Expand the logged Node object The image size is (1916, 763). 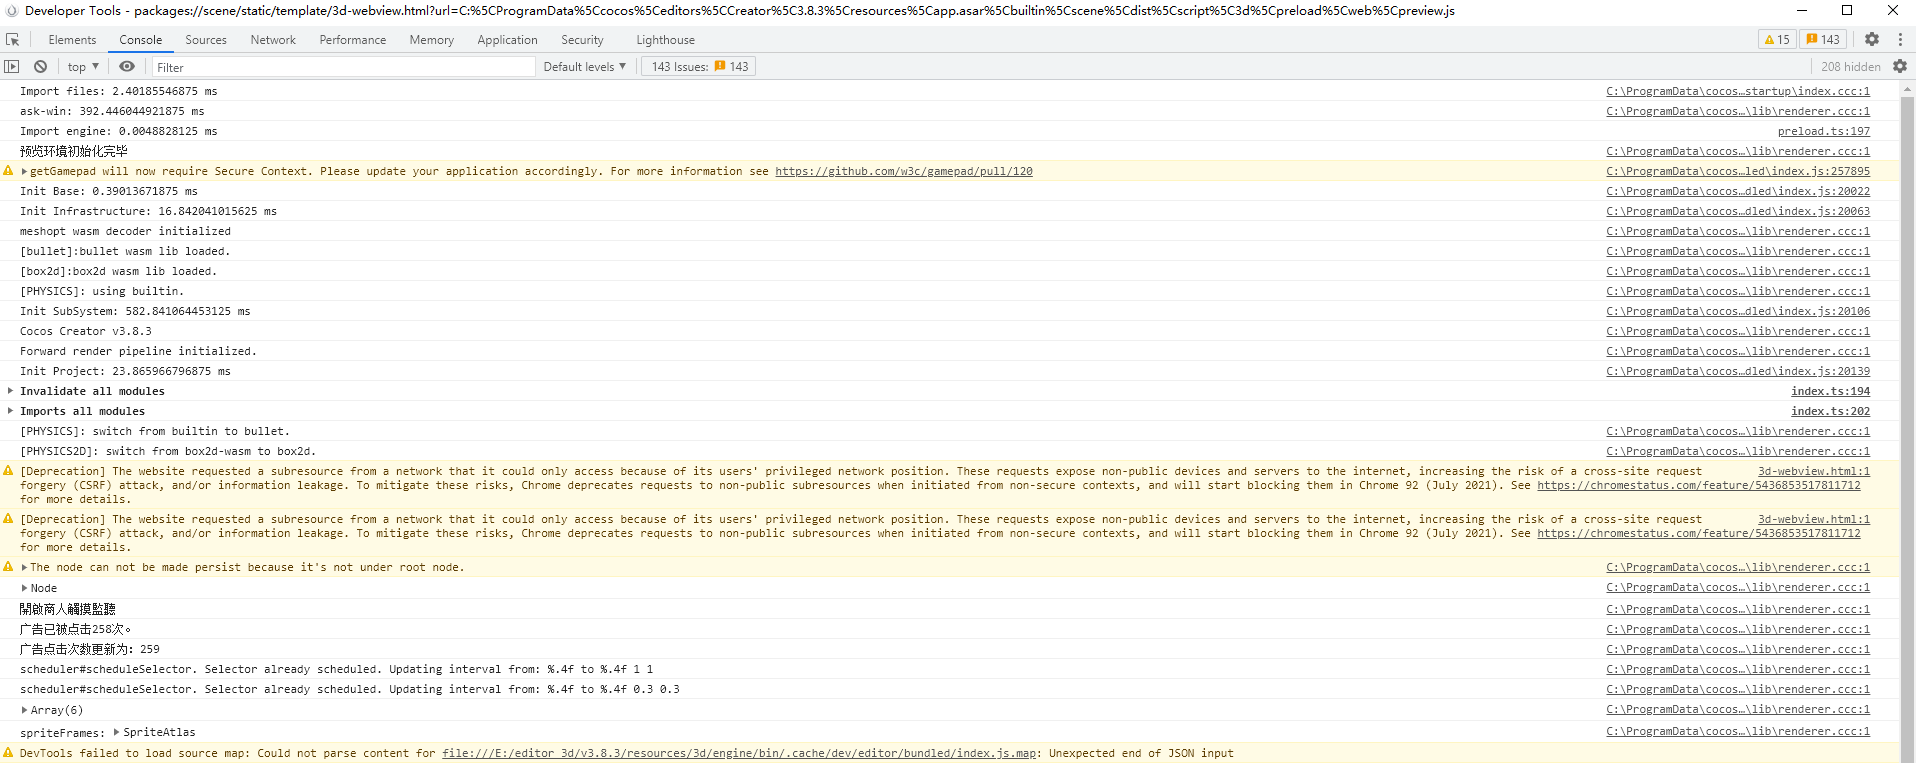click(x=24, y=588)
